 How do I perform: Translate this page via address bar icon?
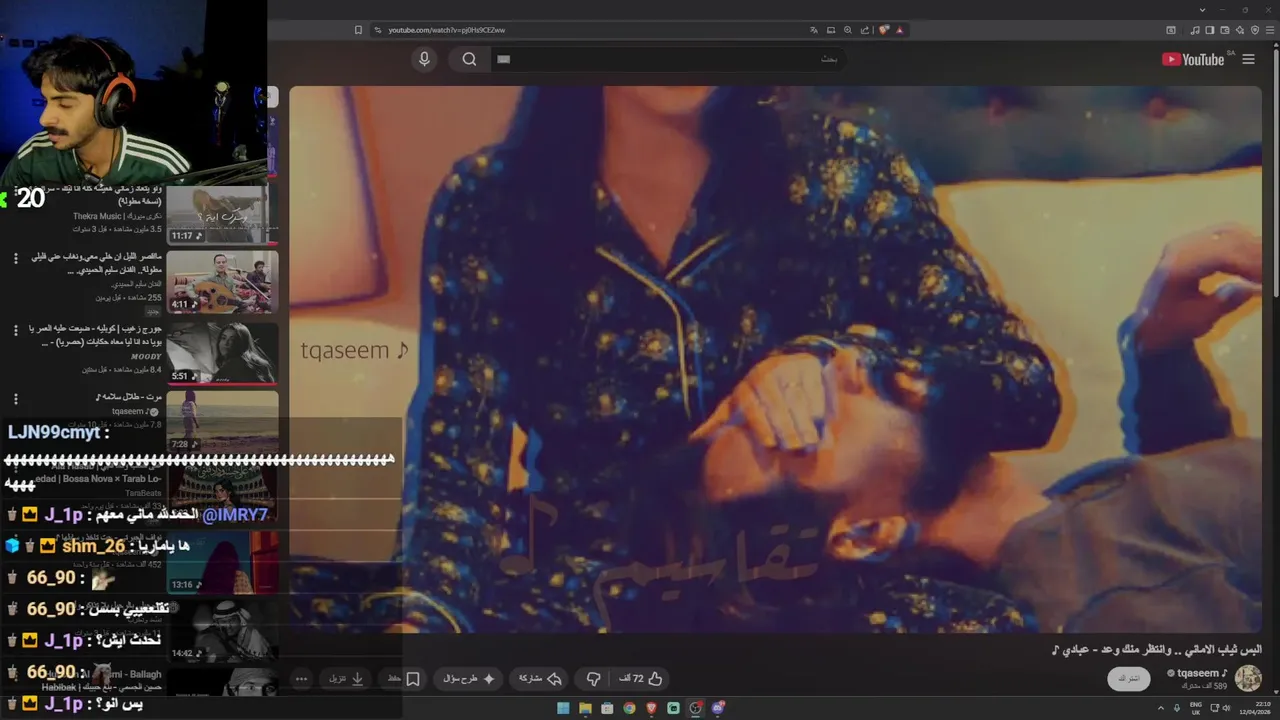click(x=814, y=30)
